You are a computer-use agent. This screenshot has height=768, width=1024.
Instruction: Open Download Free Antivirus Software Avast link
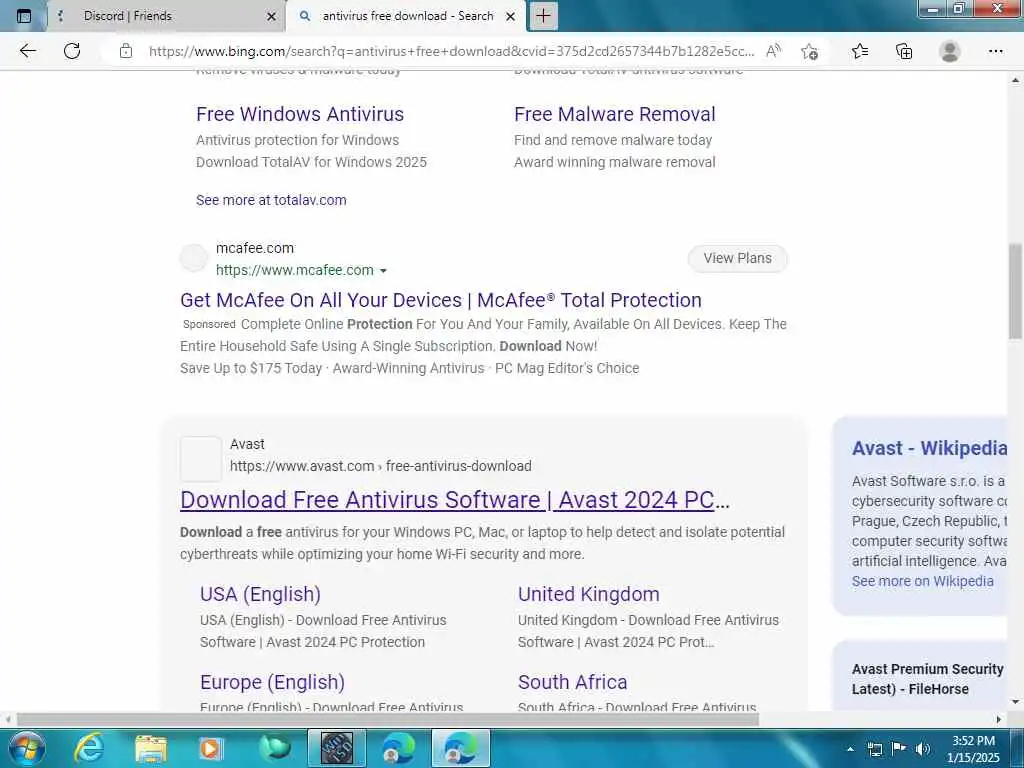455,500
